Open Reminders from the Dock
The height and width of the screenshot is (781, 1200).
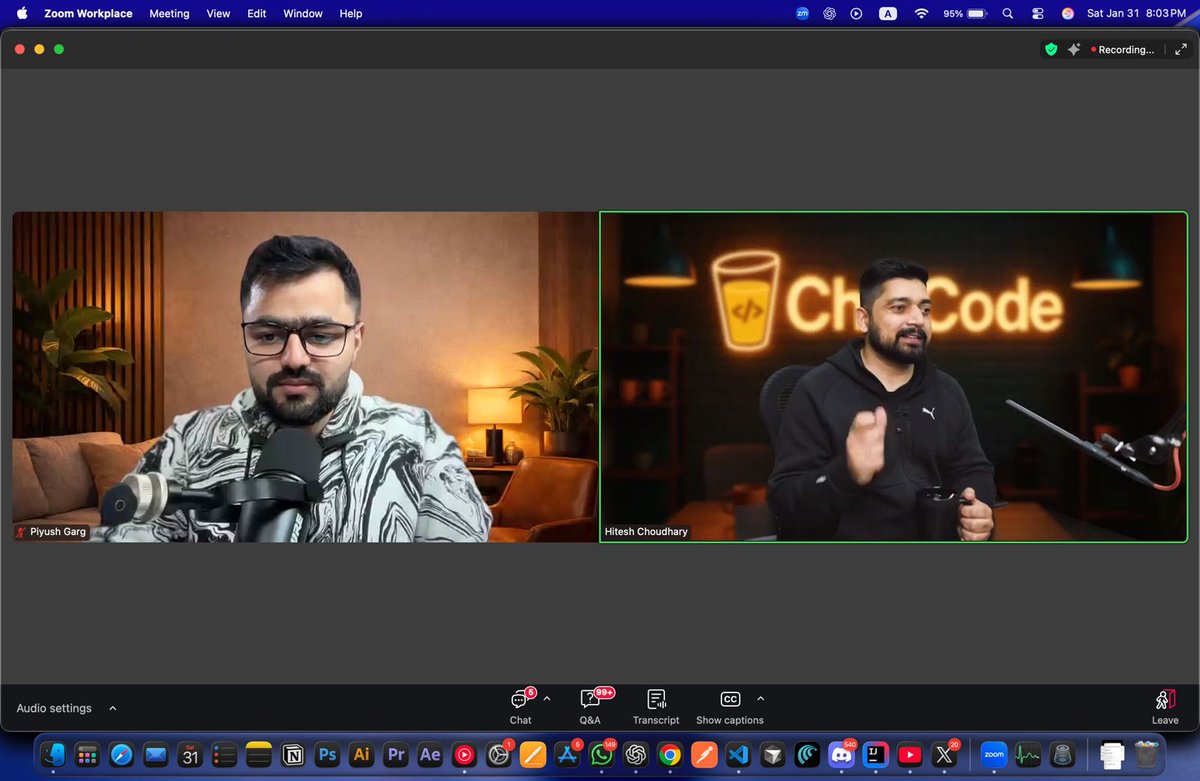click(224, 754)
